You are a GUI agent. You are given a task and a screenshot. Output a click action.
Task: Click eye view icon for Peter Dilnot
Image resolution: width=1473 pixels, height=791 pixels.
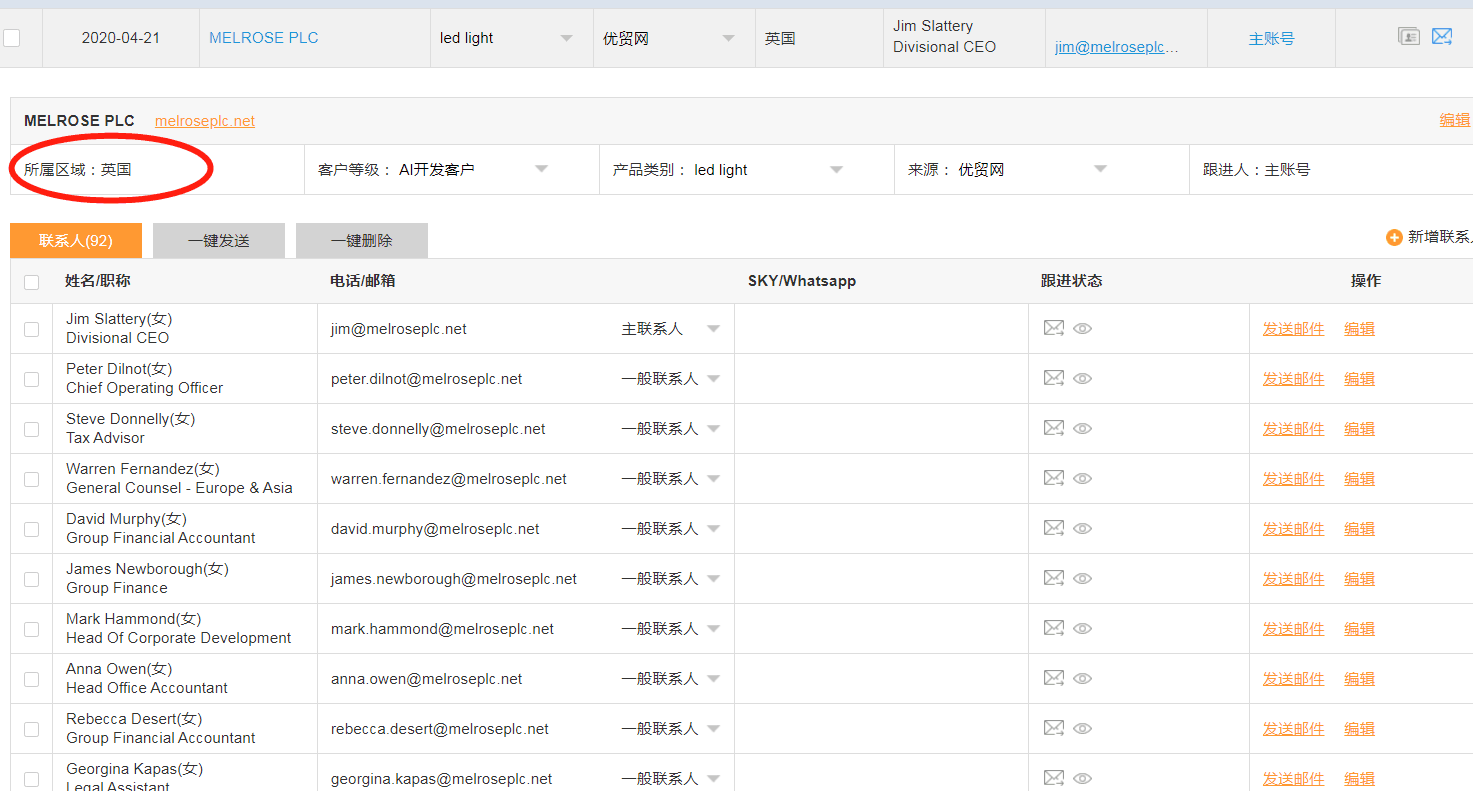coord(1082,378)
